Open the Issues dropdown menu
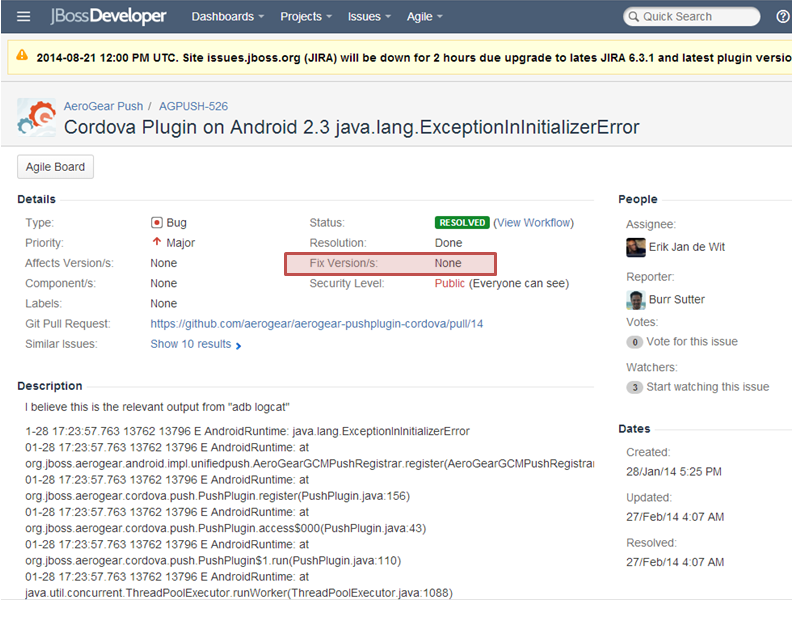 [x=370, y=17]
